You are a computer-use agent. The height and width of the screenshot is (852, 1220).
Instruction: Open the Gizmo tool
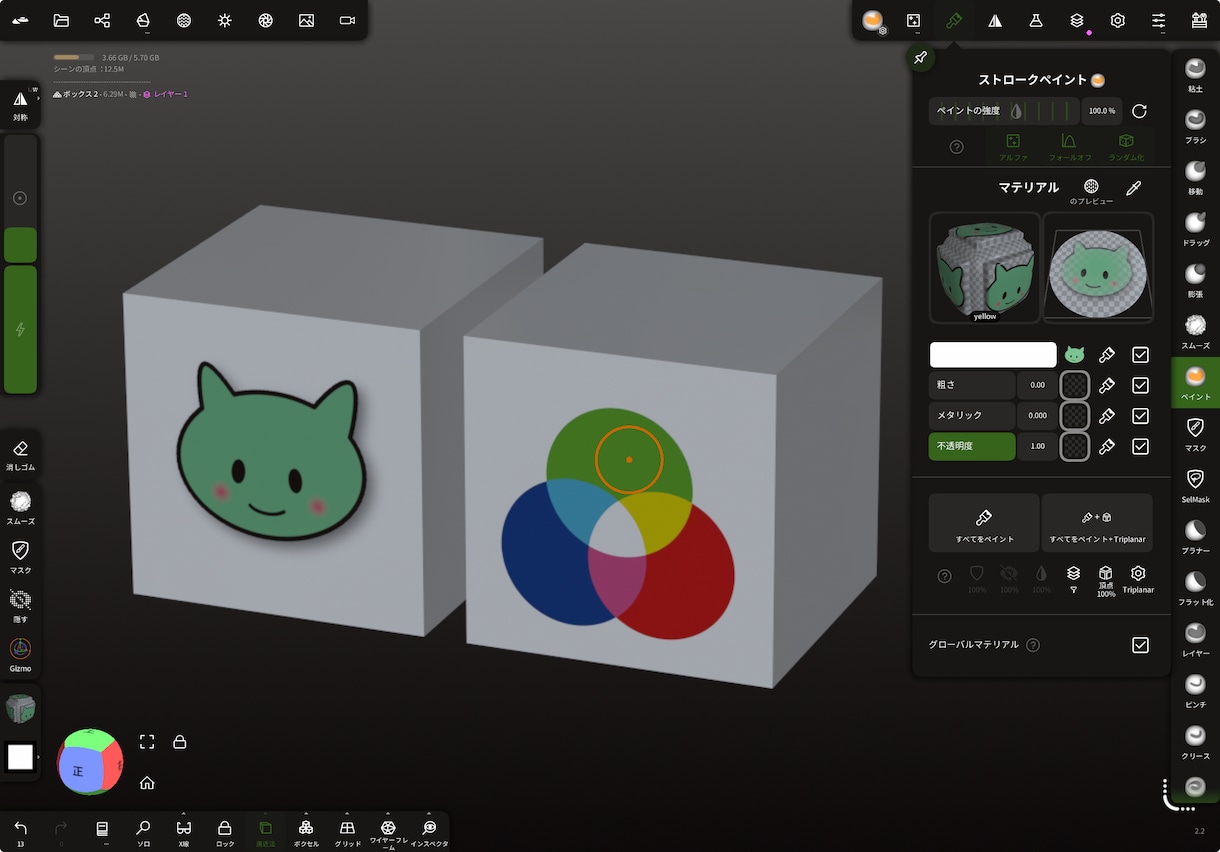pos(20,655)
